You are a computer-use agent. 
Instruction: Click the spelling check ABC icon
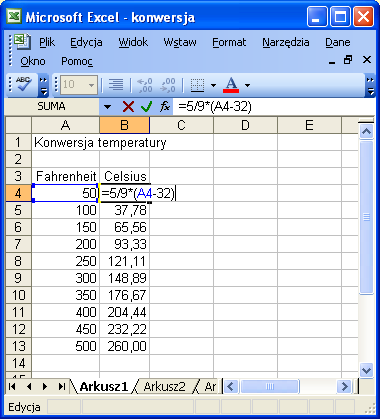click(x=24, y=85)
